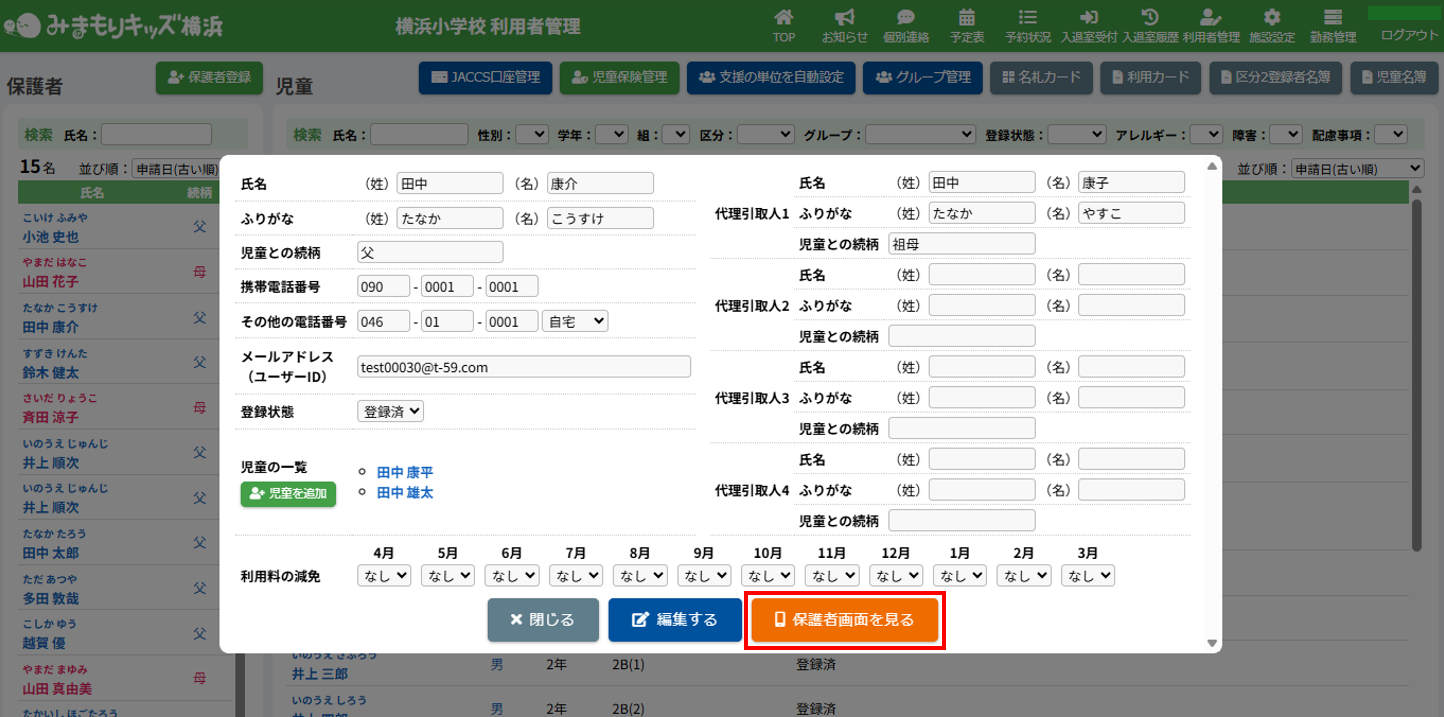
Task: Click ログアウト in the header
Action: coord(1409,34)
